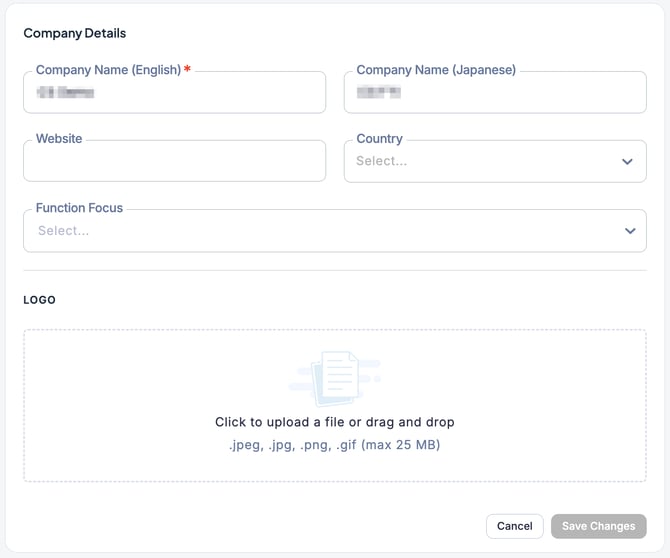Click into the empty Website field
The image size is (670, 558).
174,161
